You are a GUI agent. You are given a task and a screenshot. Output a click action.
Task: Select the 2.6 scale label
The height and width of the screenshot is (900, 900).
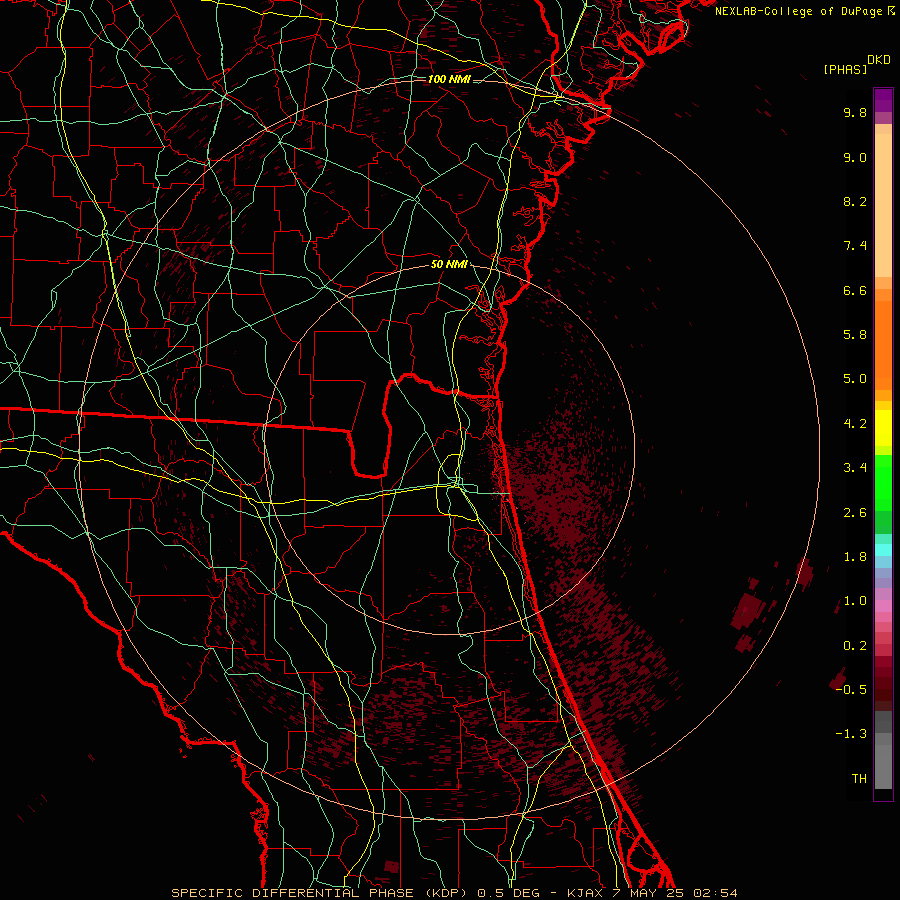click(855, 513)
